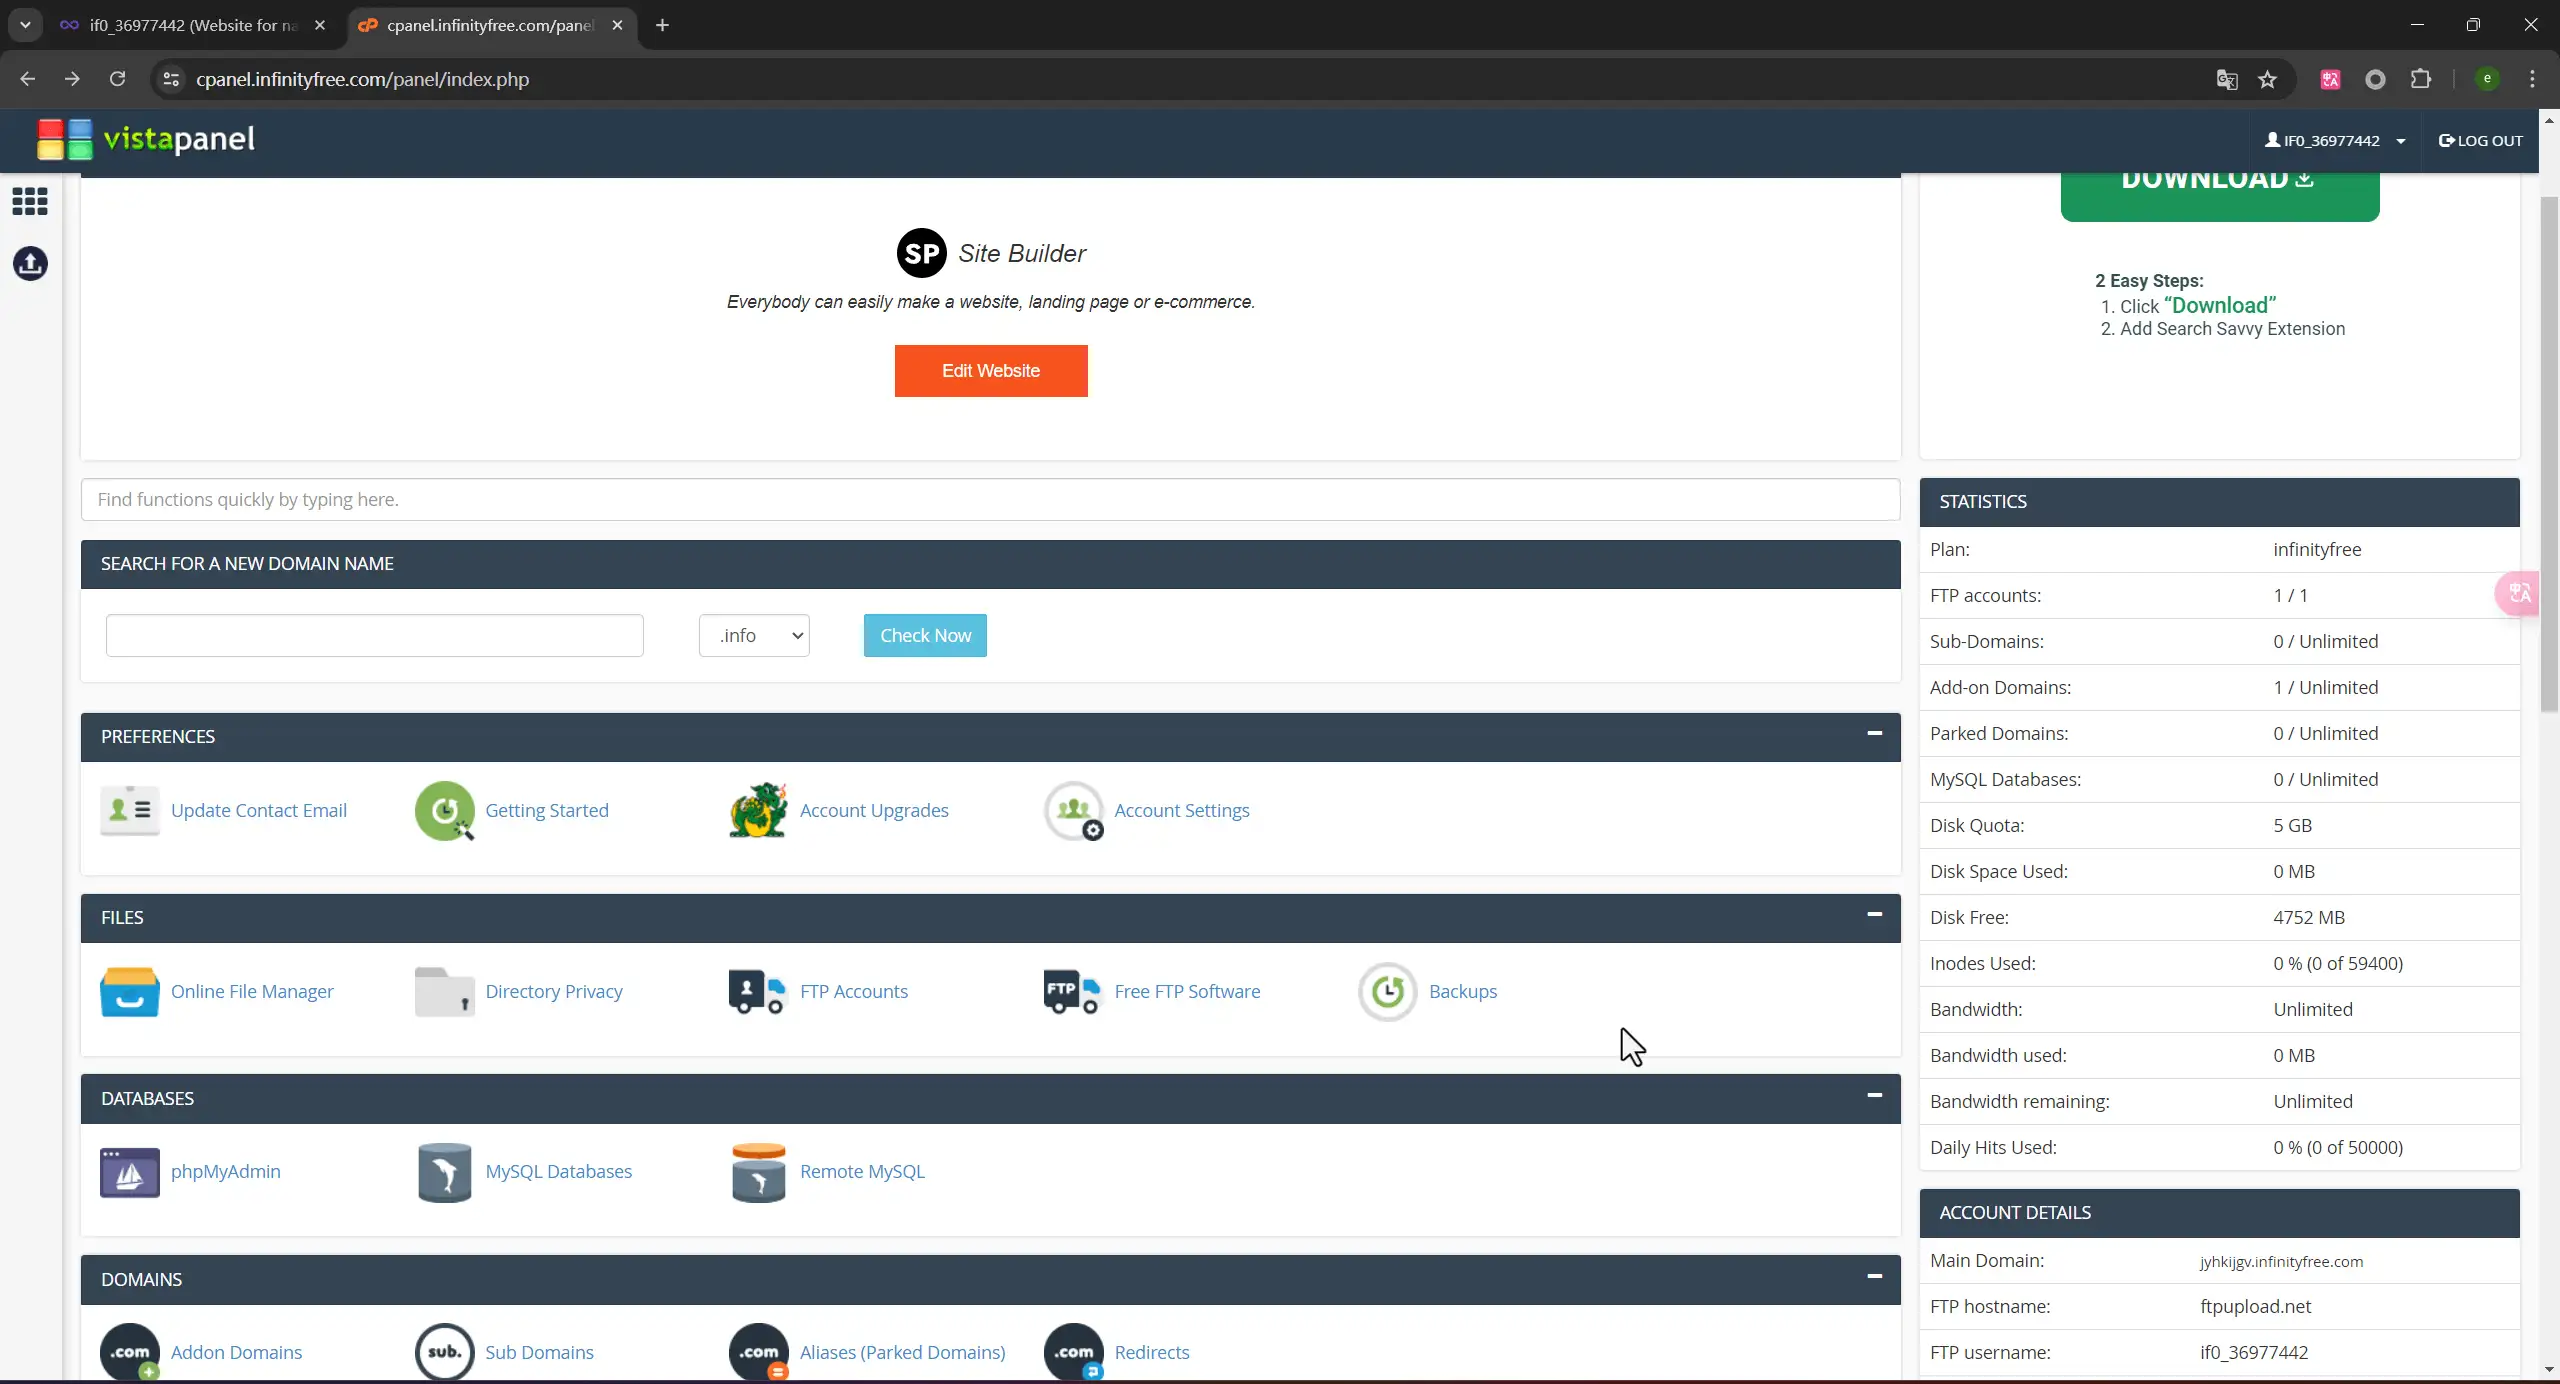This screenshot has width=2560, height=1384.
Task: Open the Chrome three-dot menu
Action: click(x=2532, y=79)
